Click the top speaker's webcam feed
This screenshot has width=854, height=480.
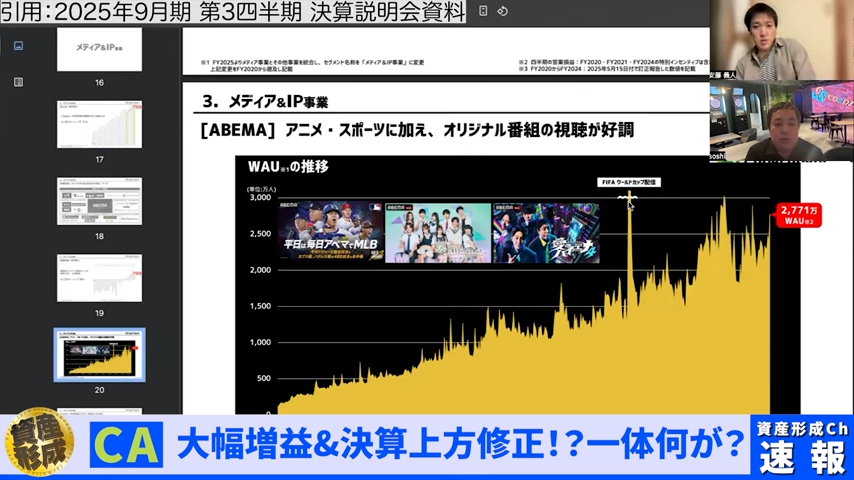[x=782, y=40]
